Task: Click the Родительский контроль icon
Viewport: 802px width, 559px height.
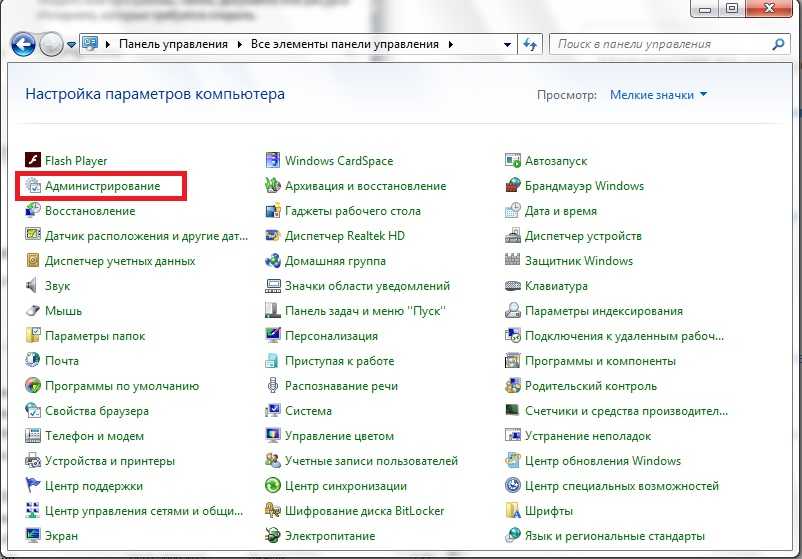Action: click(513, 385)
